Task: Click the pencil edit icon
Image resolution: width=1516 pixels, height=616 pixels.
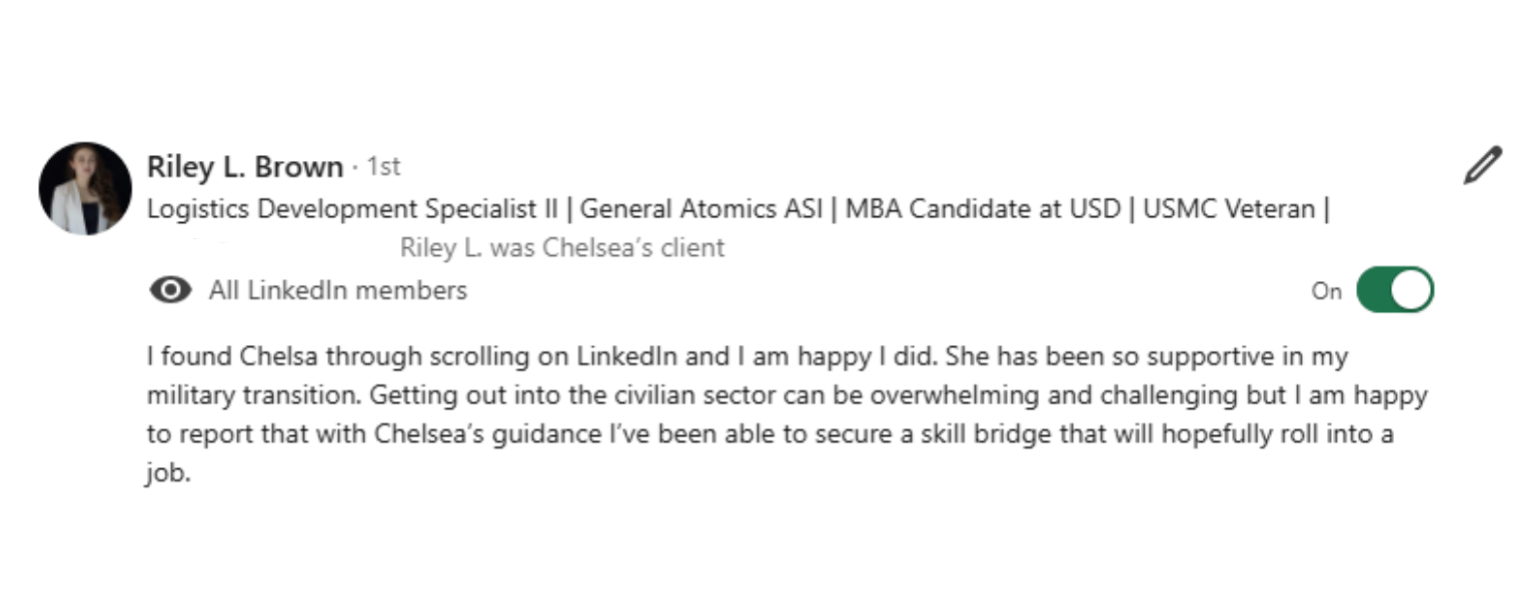Action: click(x=1481, y=166)
